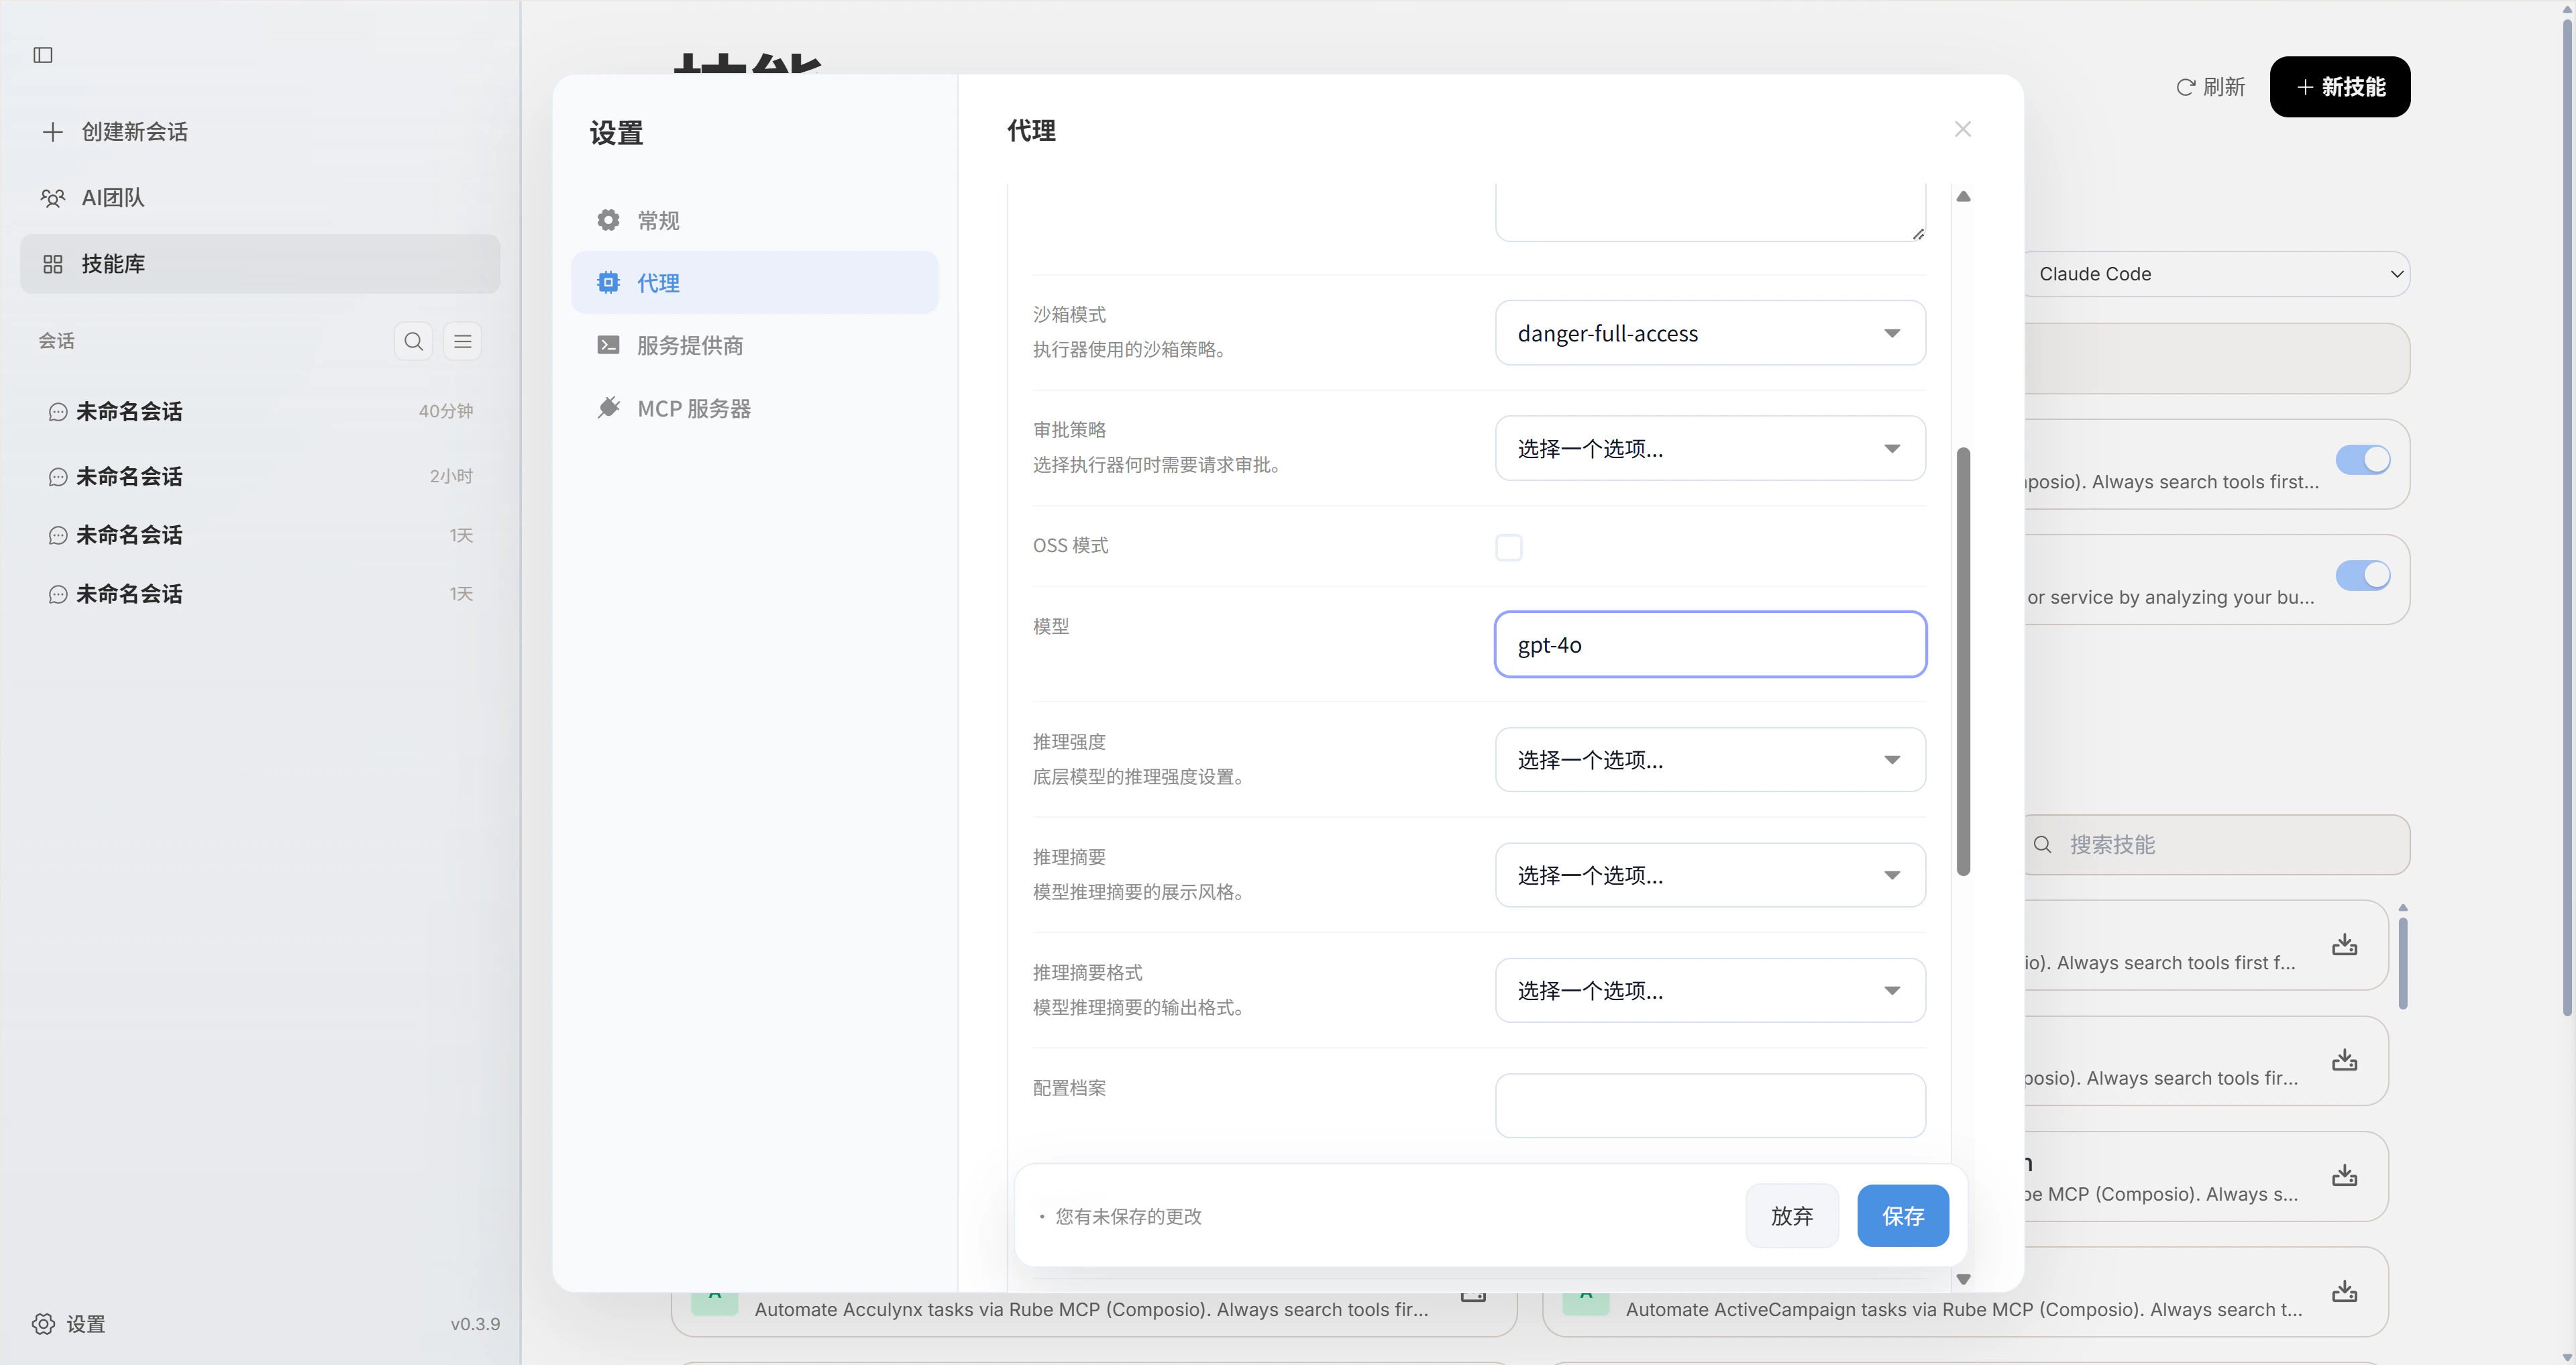Open the 审批策略 option dropdown
This screenshot has height=1365, width=2576.
point(1709,447)
